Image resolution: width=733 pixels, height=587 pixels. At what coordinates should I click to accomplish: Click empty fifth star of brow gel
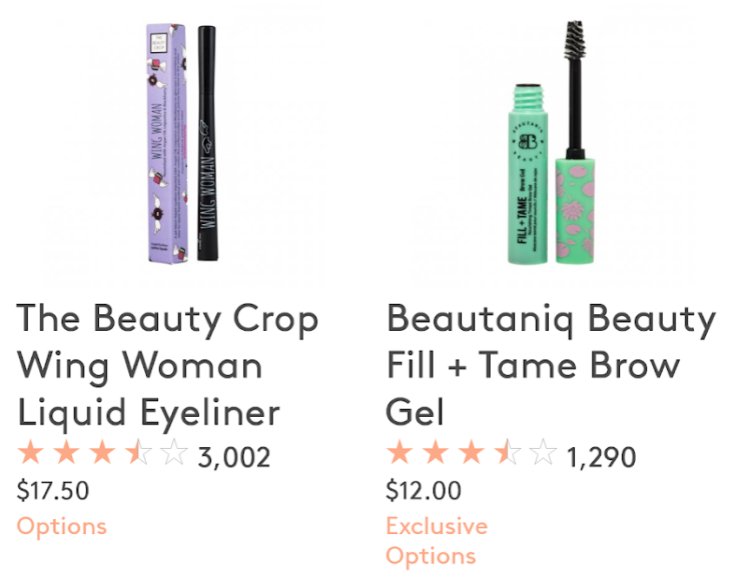pos(543,452)
